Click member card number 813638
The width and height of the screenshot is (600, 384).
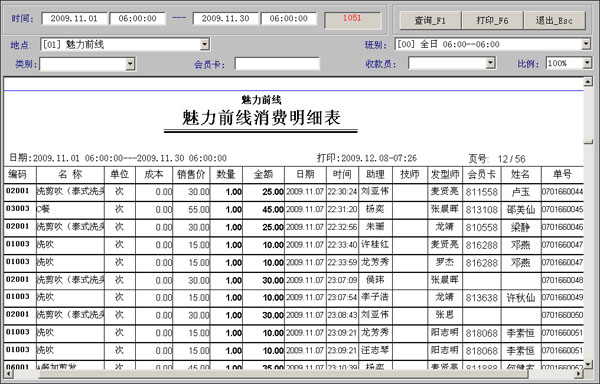click(482, 298)
